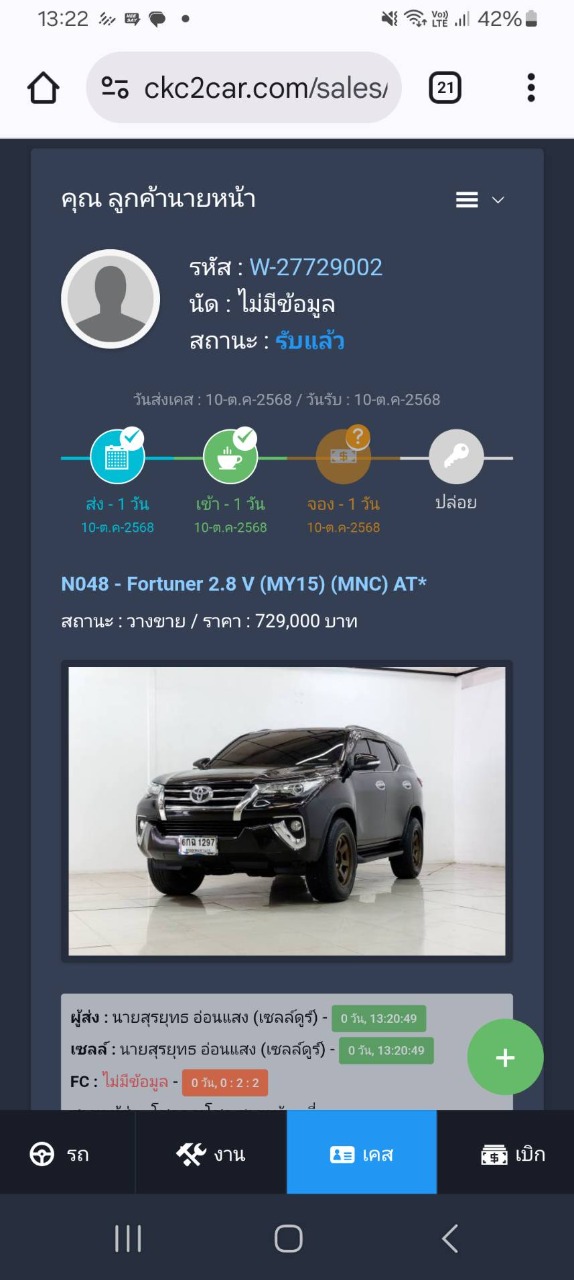Tap the site settings icon in address bar
The width and height of the screenshot is (574, 1280).
(x=116, y=88)
